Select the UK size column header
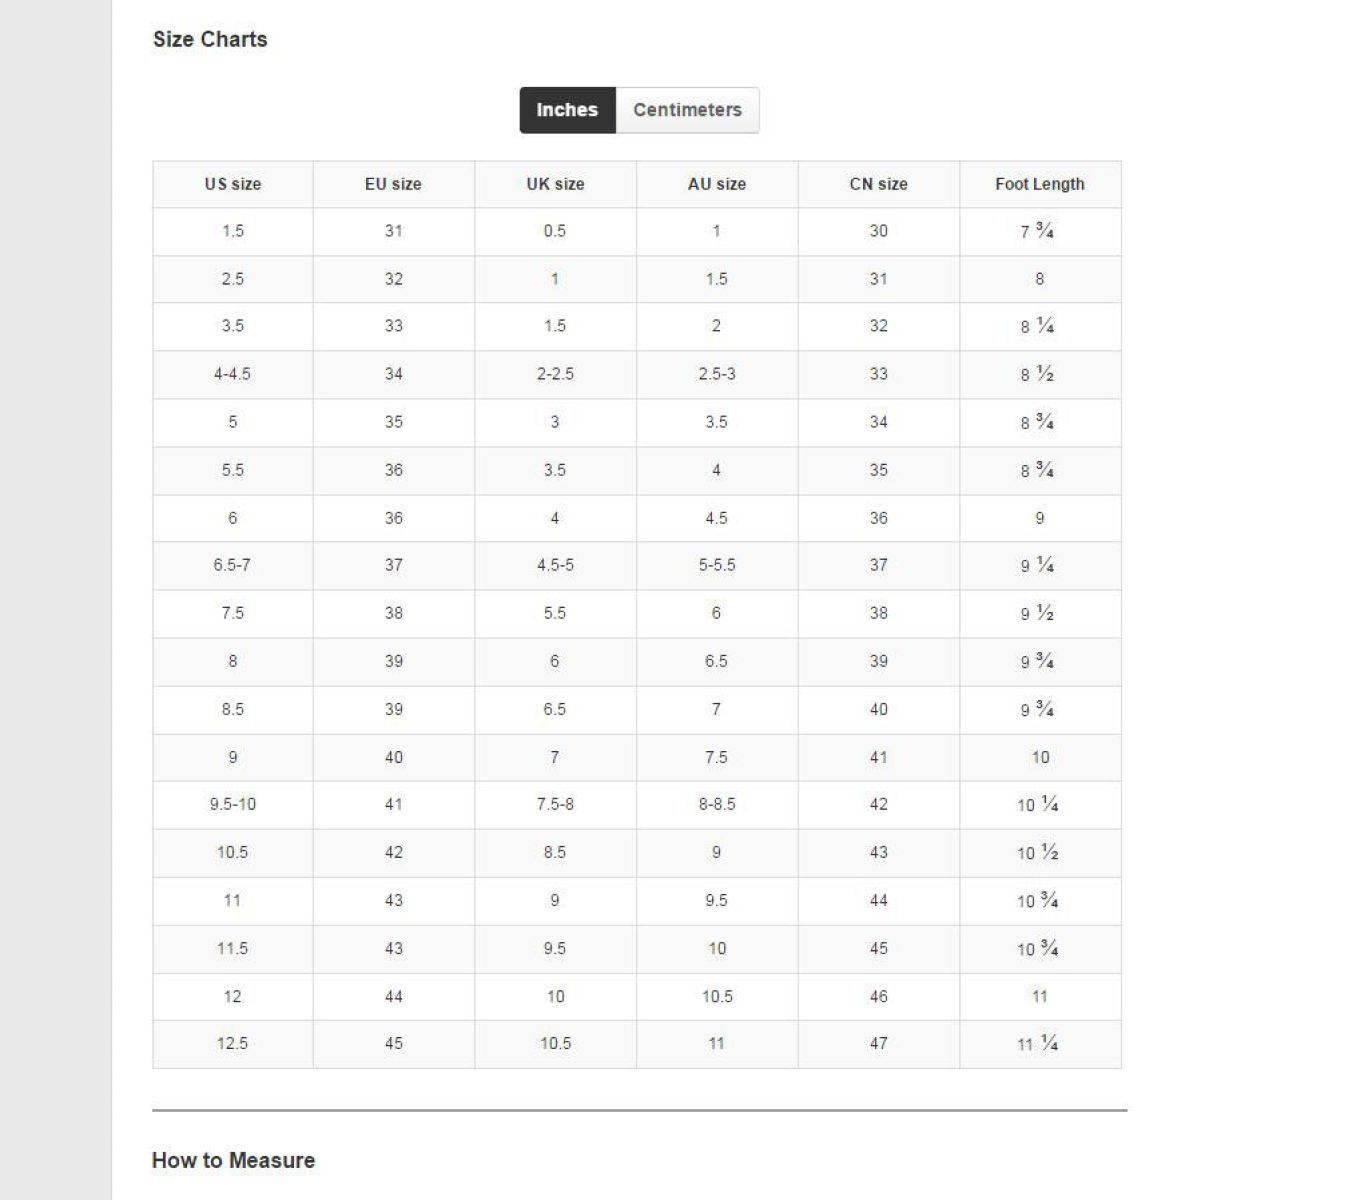 (555, 184)
